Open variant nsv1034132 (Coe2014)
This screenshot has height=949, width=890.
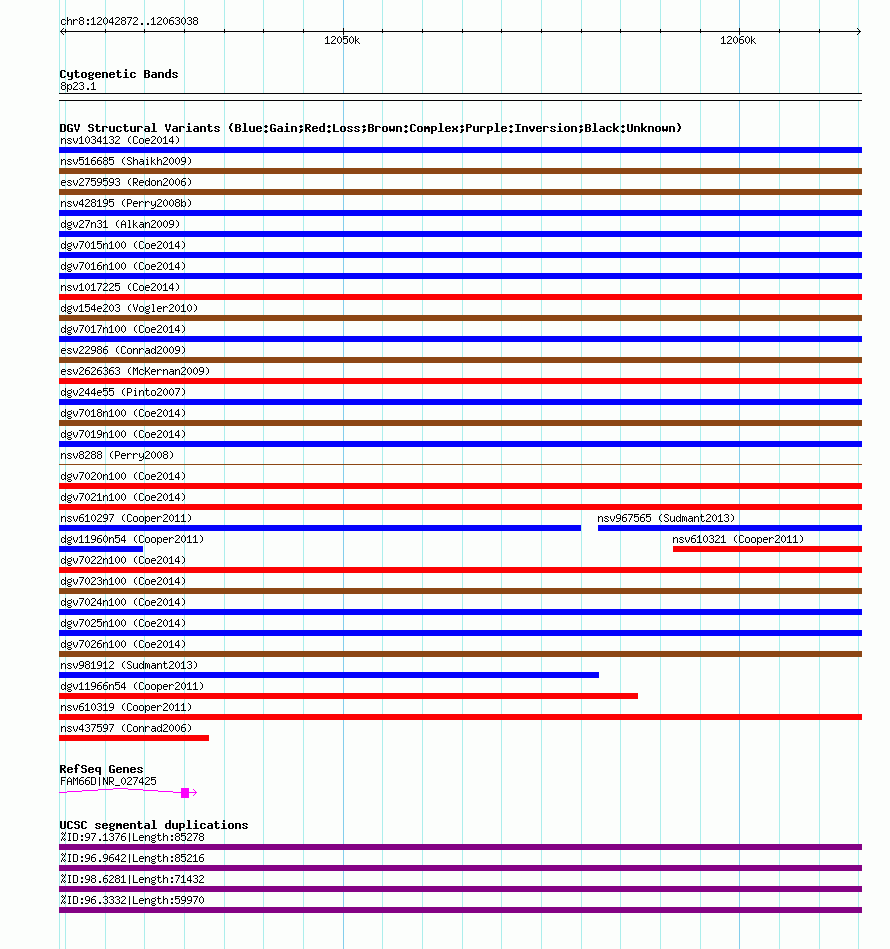click(x=120, y=140)
